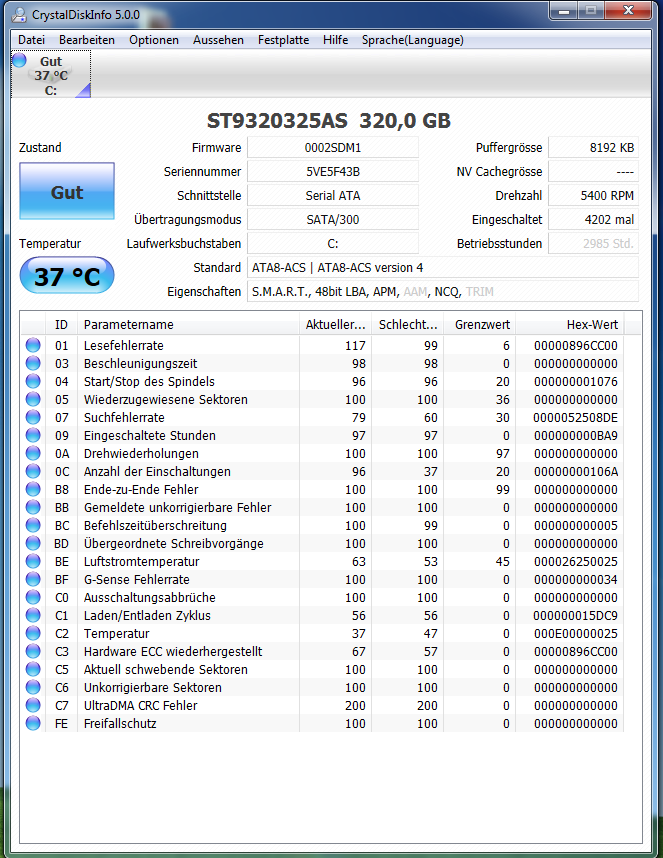Click the blue Gut health status button
This screenshot has height=858, width=663.
[x=67, y=193]
